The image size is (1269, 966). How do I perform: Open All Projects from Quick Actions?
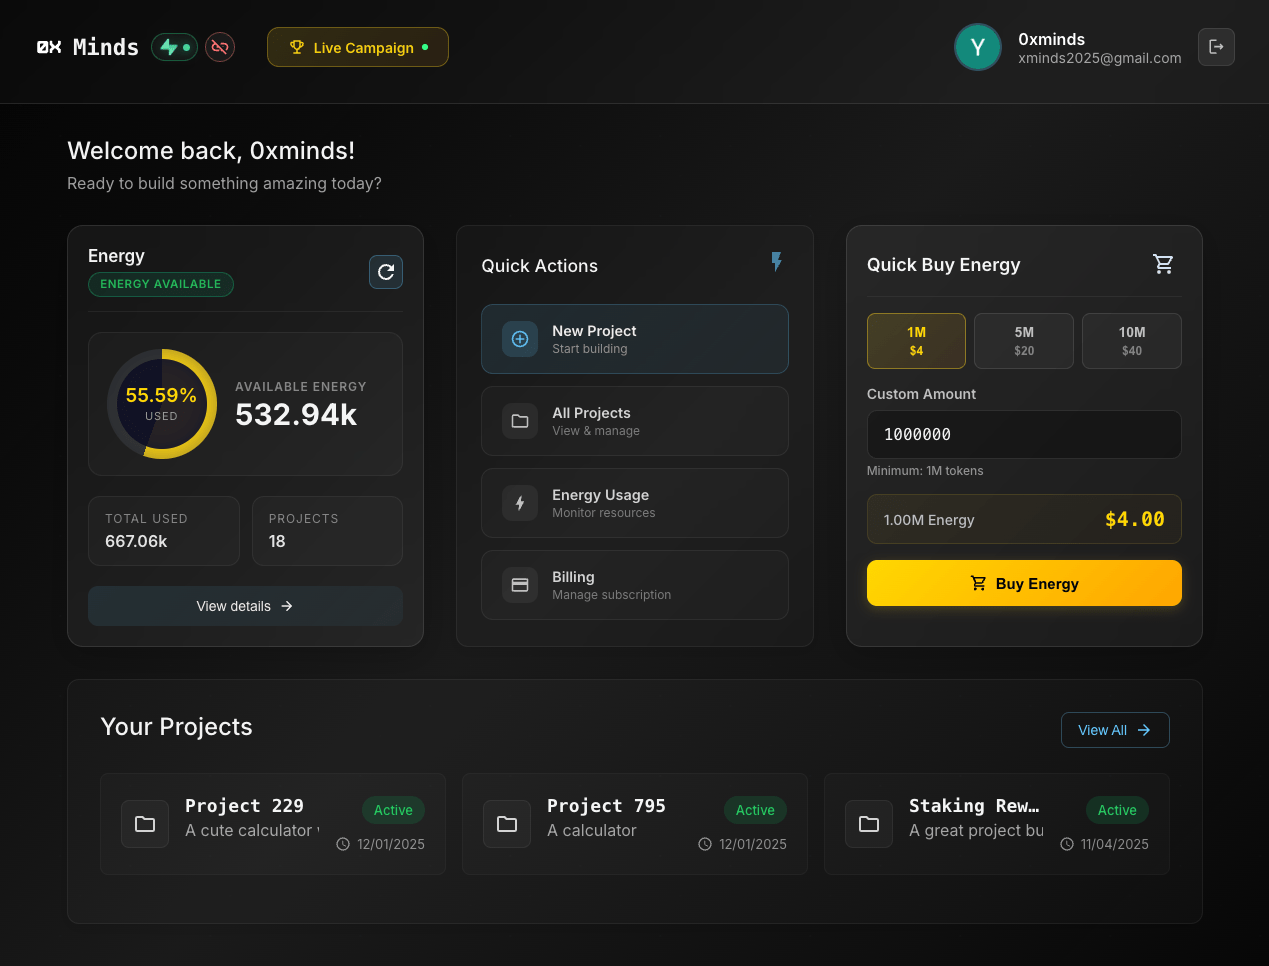click(x=634, y=421)
